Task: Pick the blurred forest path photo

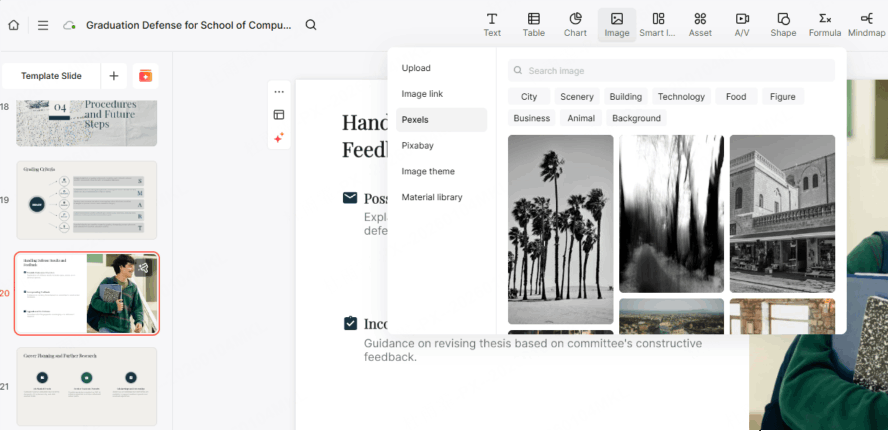Action: 672,214
